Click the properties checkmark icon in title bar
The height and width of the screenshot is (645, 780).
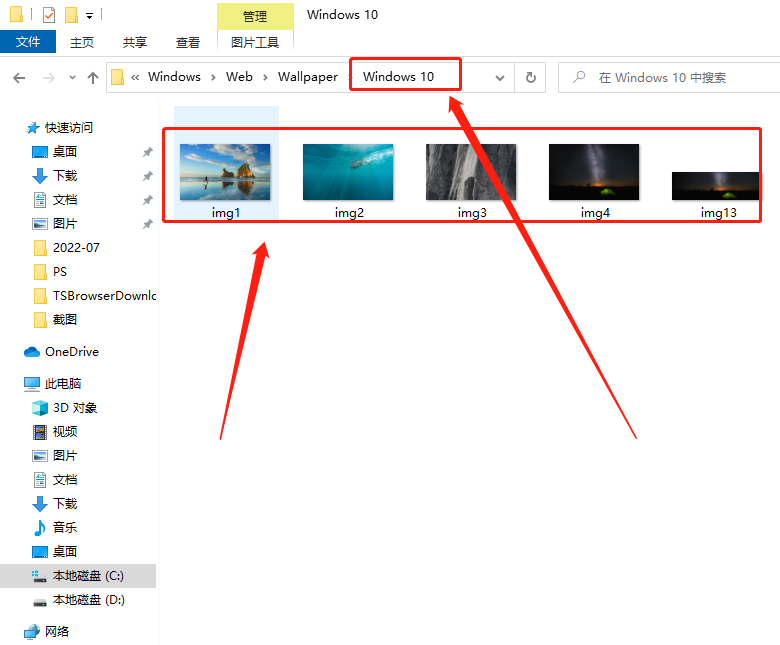pos(49,15)
